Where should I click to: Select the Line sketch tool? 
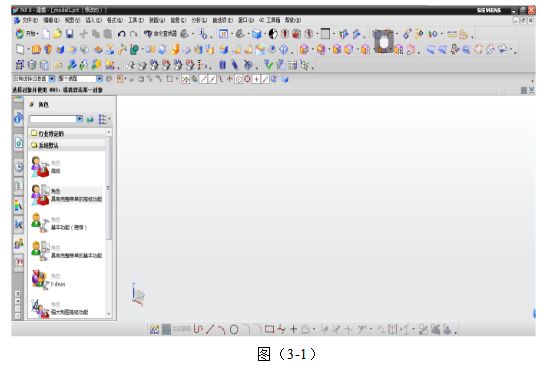coord(210,329)
